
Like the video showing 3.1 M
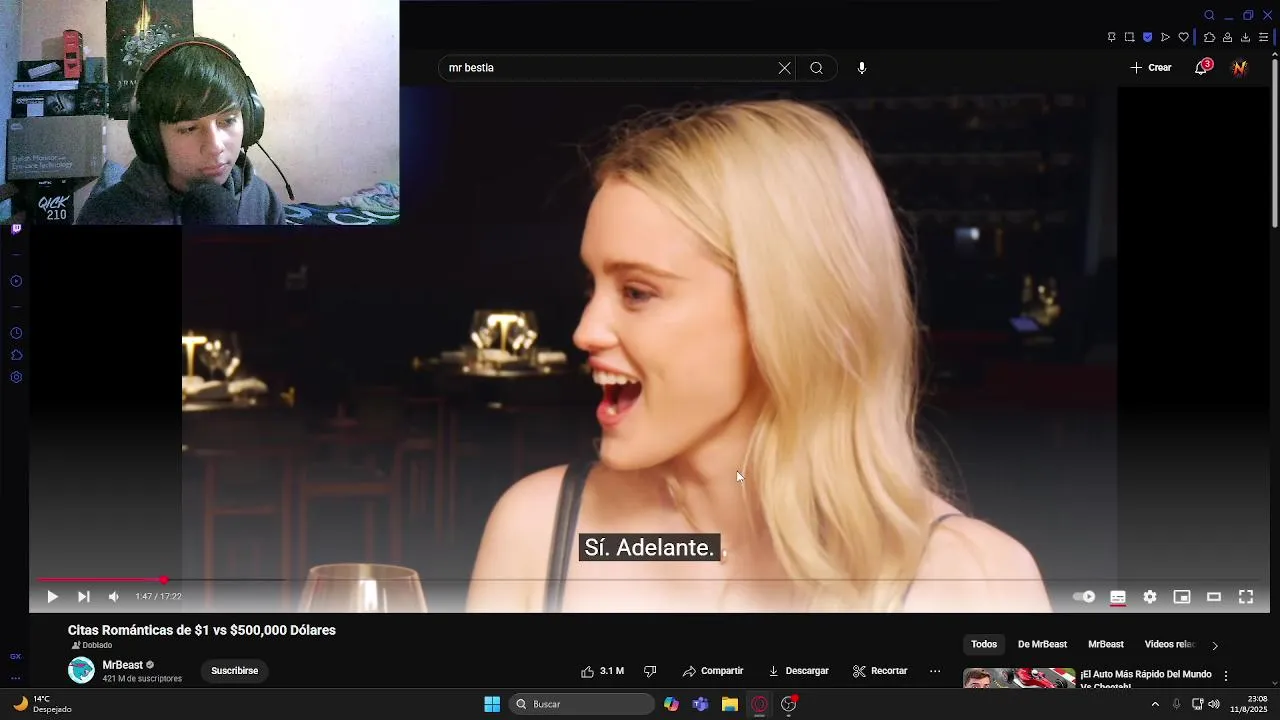click(x=602, y=671)
